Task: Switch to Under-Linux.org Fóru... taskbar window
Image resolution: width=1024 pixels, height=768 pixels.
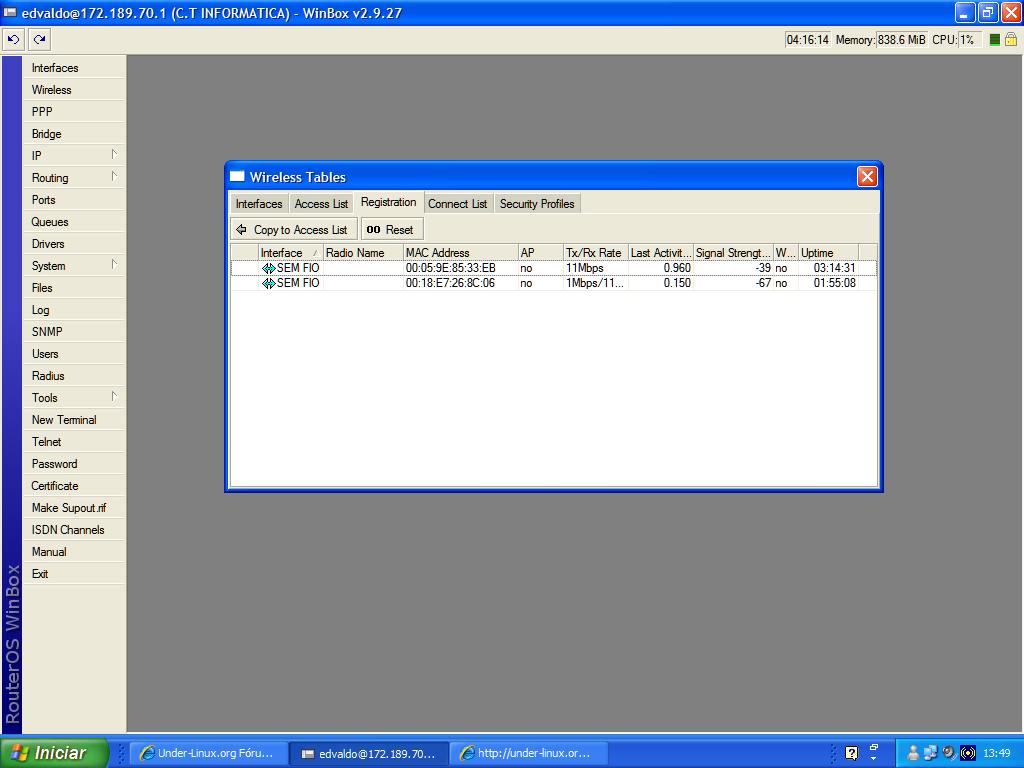Action: 207,753
